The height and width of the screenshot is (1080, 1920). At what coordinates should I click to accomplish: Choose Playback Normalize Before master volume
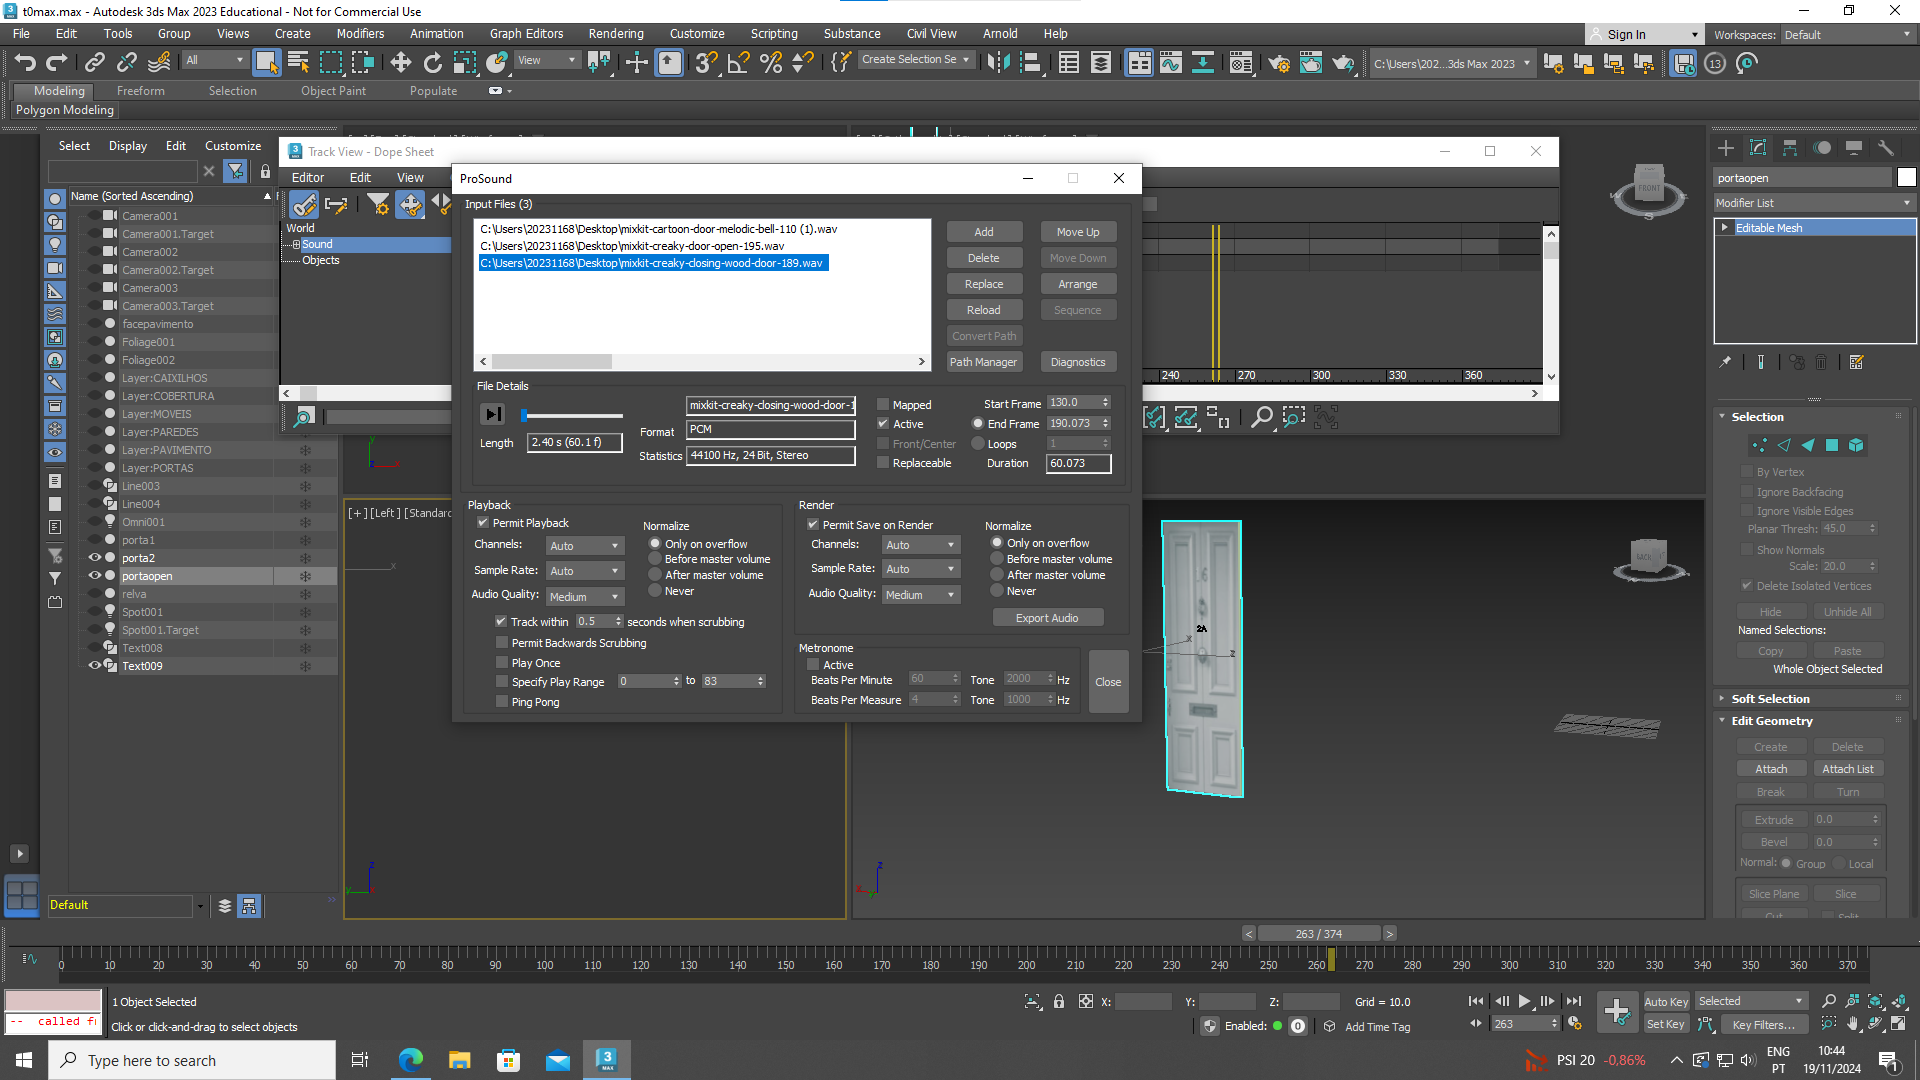(656, 559)
